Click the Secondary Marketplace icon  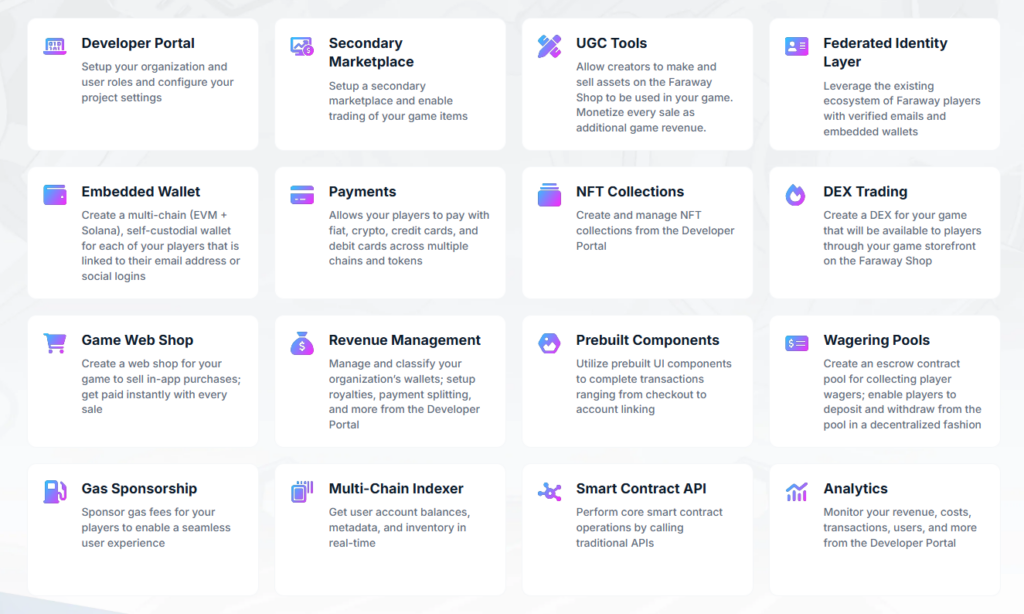[302, 46]
